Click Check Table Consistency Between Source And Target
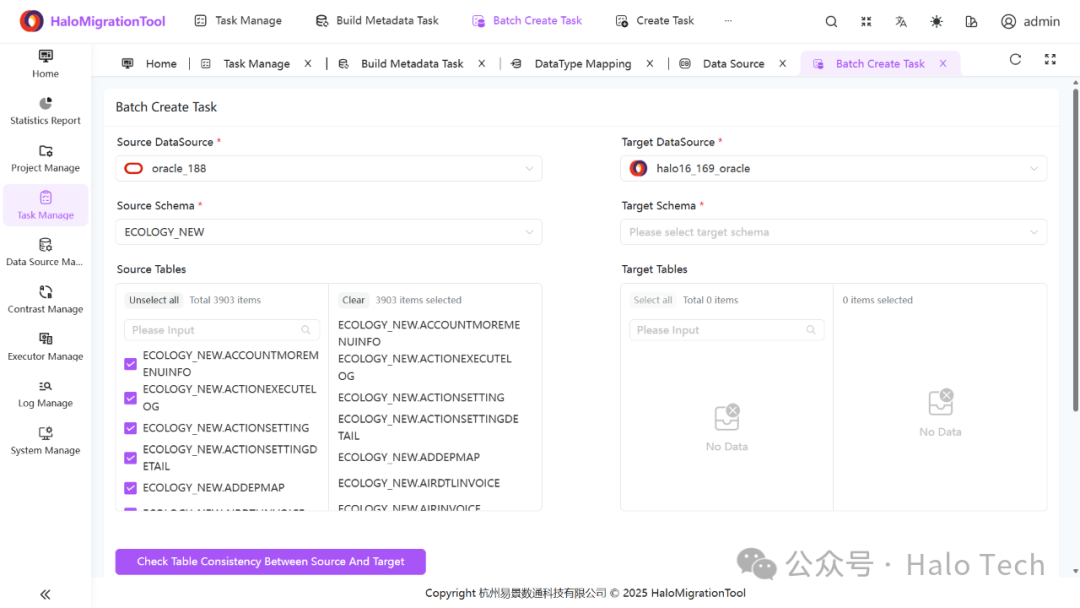 271,562
